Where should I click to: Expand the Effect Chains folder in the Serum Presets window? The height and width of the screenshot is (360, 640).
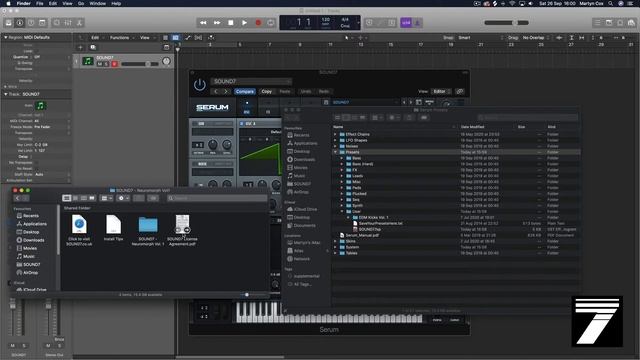click(336, 134)
